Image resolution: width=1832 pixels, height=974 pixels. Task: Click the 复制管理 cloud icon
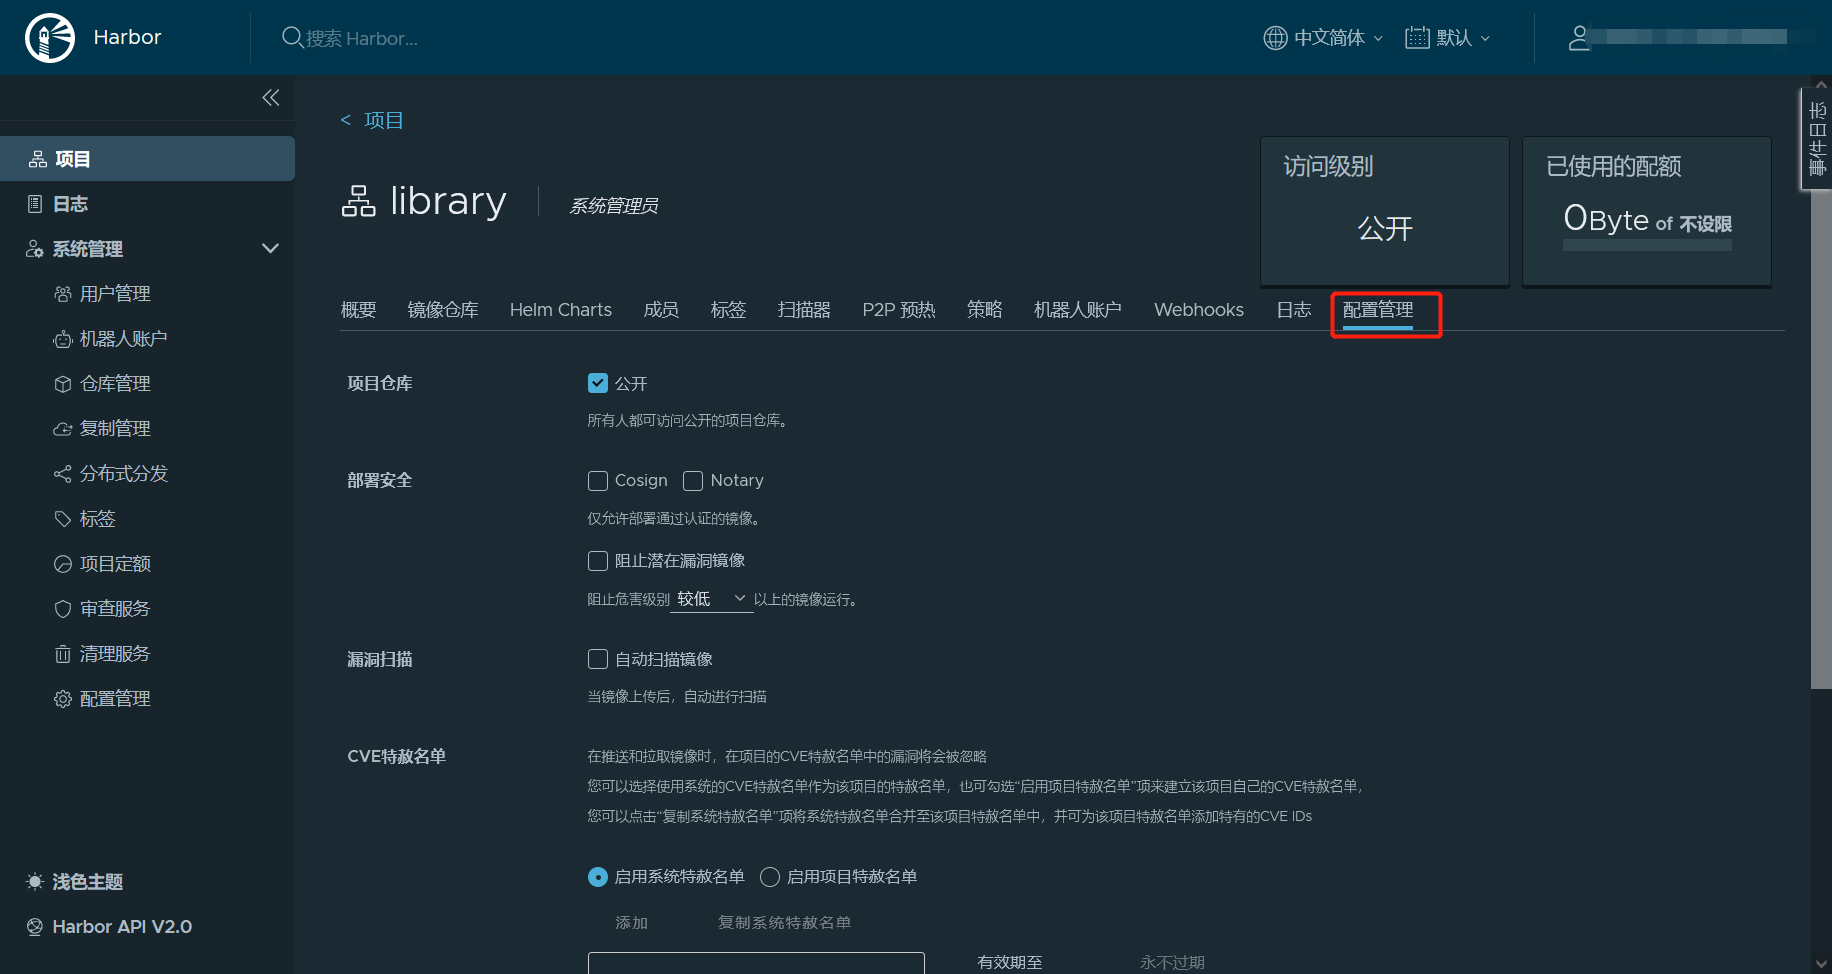tap(63, 429)
